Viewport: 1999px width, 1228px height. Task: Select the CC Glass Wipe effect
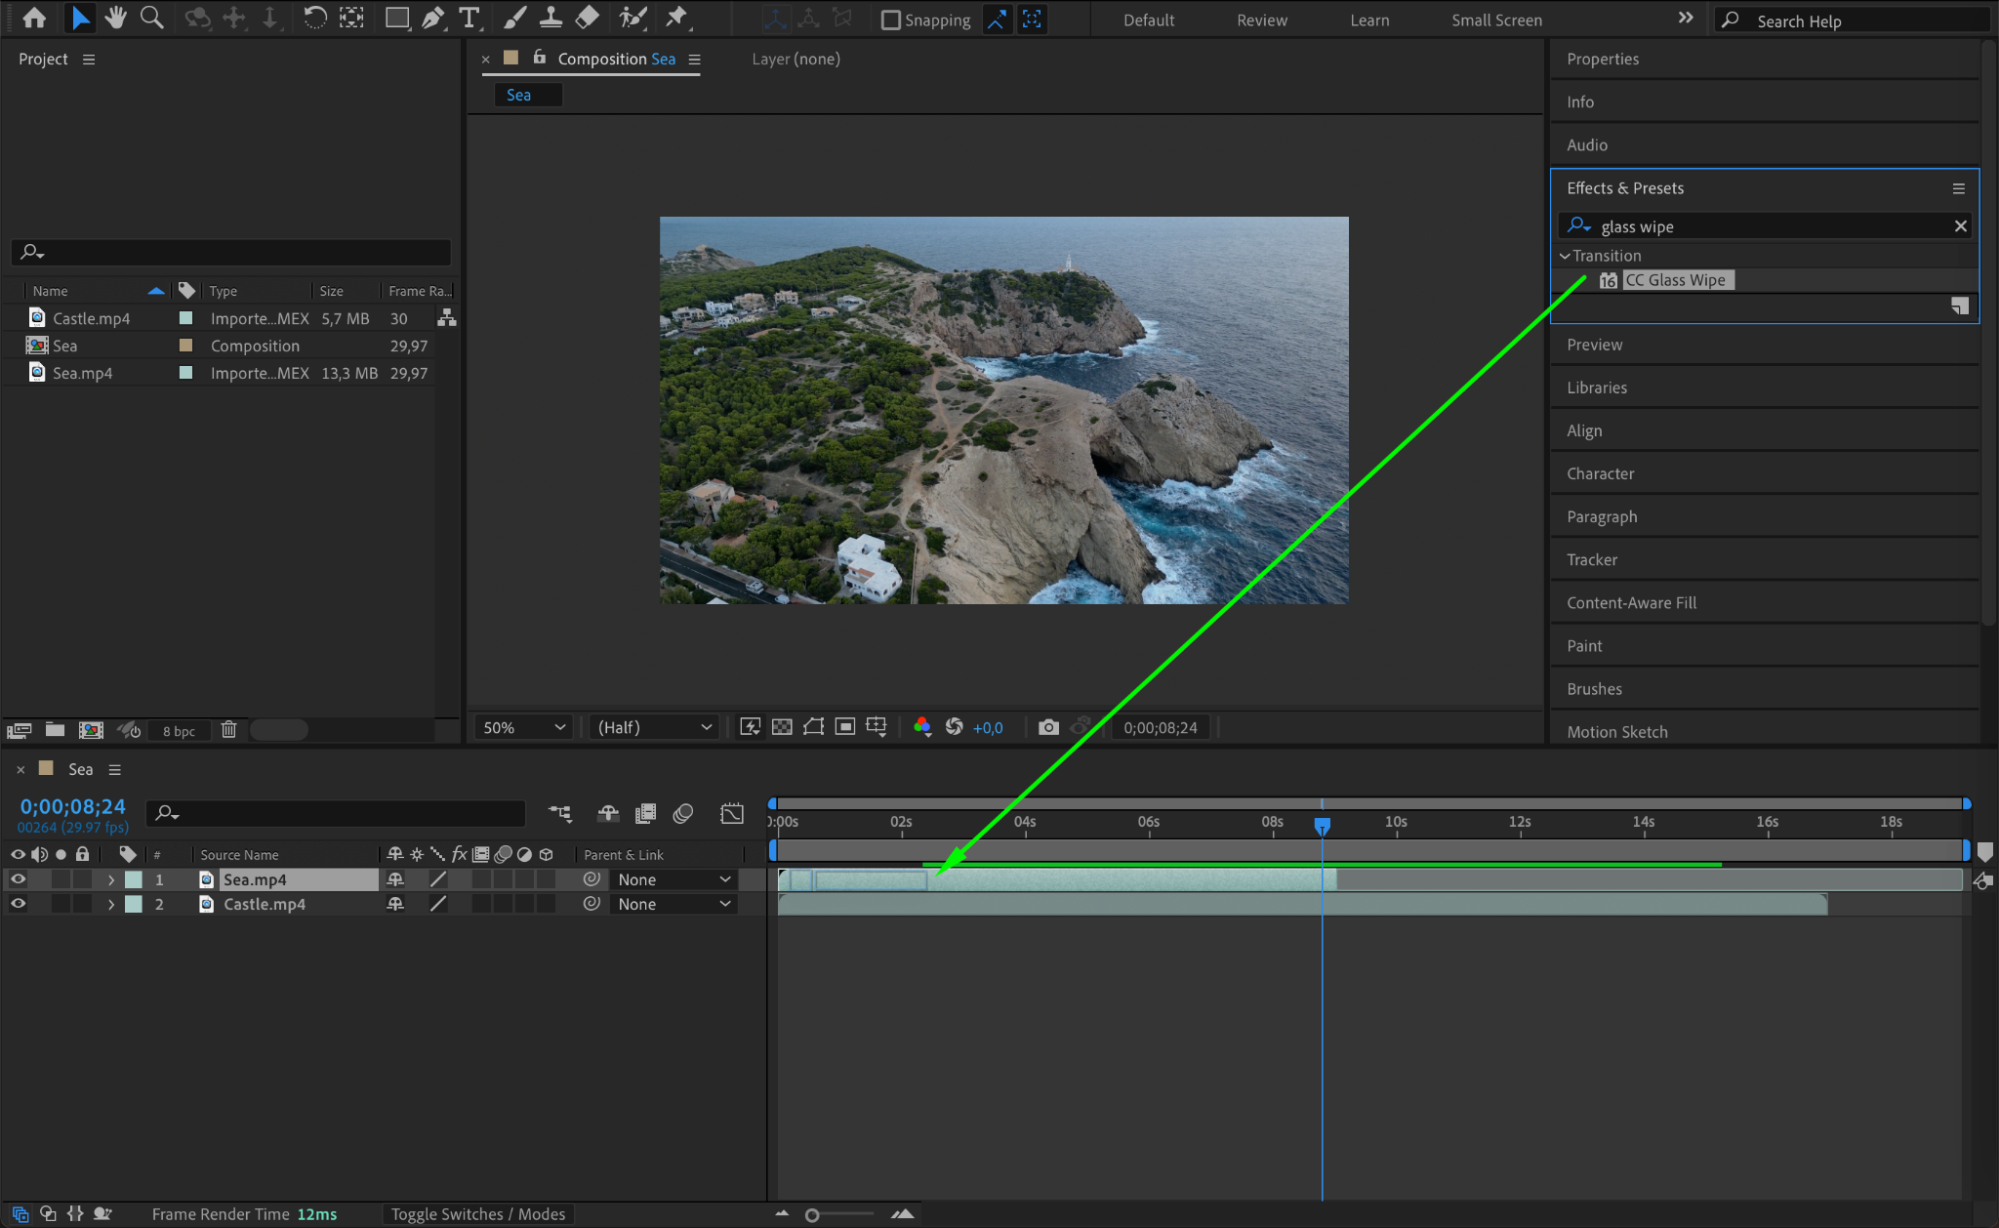point(1675,280)
